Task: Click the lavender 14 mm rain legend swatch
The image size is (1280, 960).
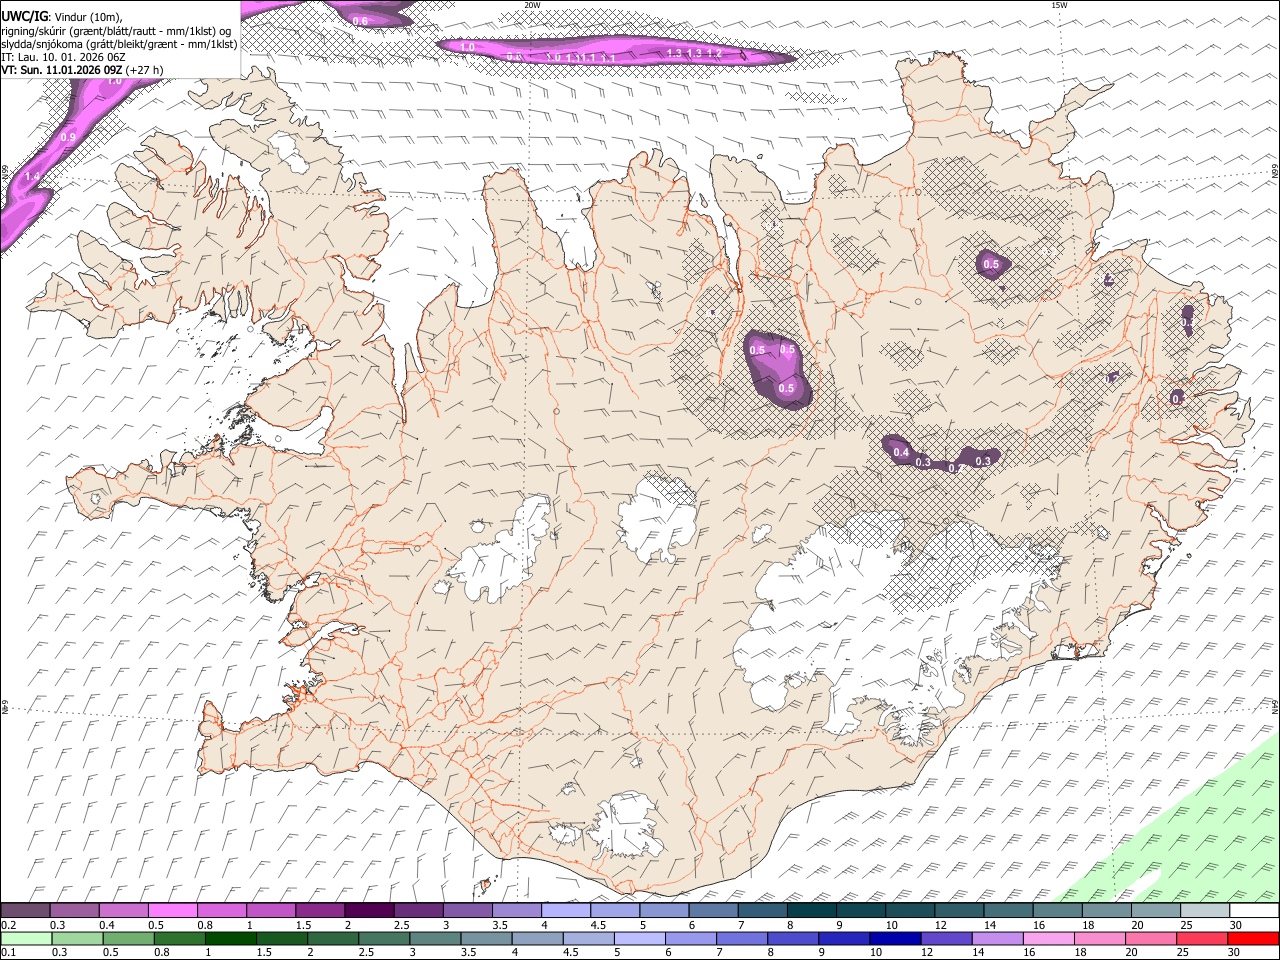Action: [x=997, y=938]
